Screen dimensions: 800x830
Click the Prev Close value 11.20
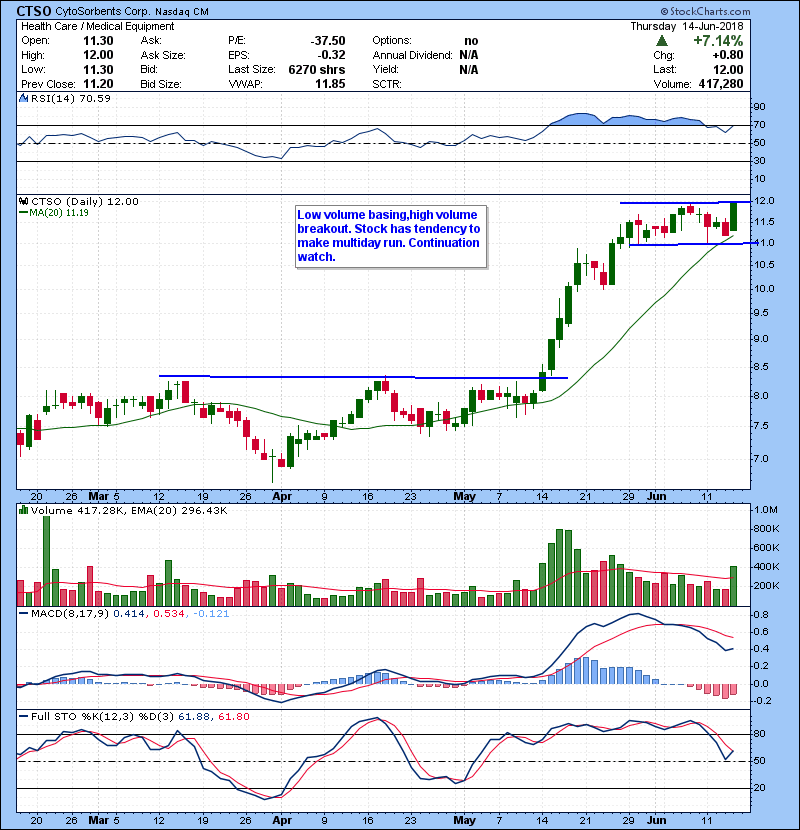pos(98,84)
